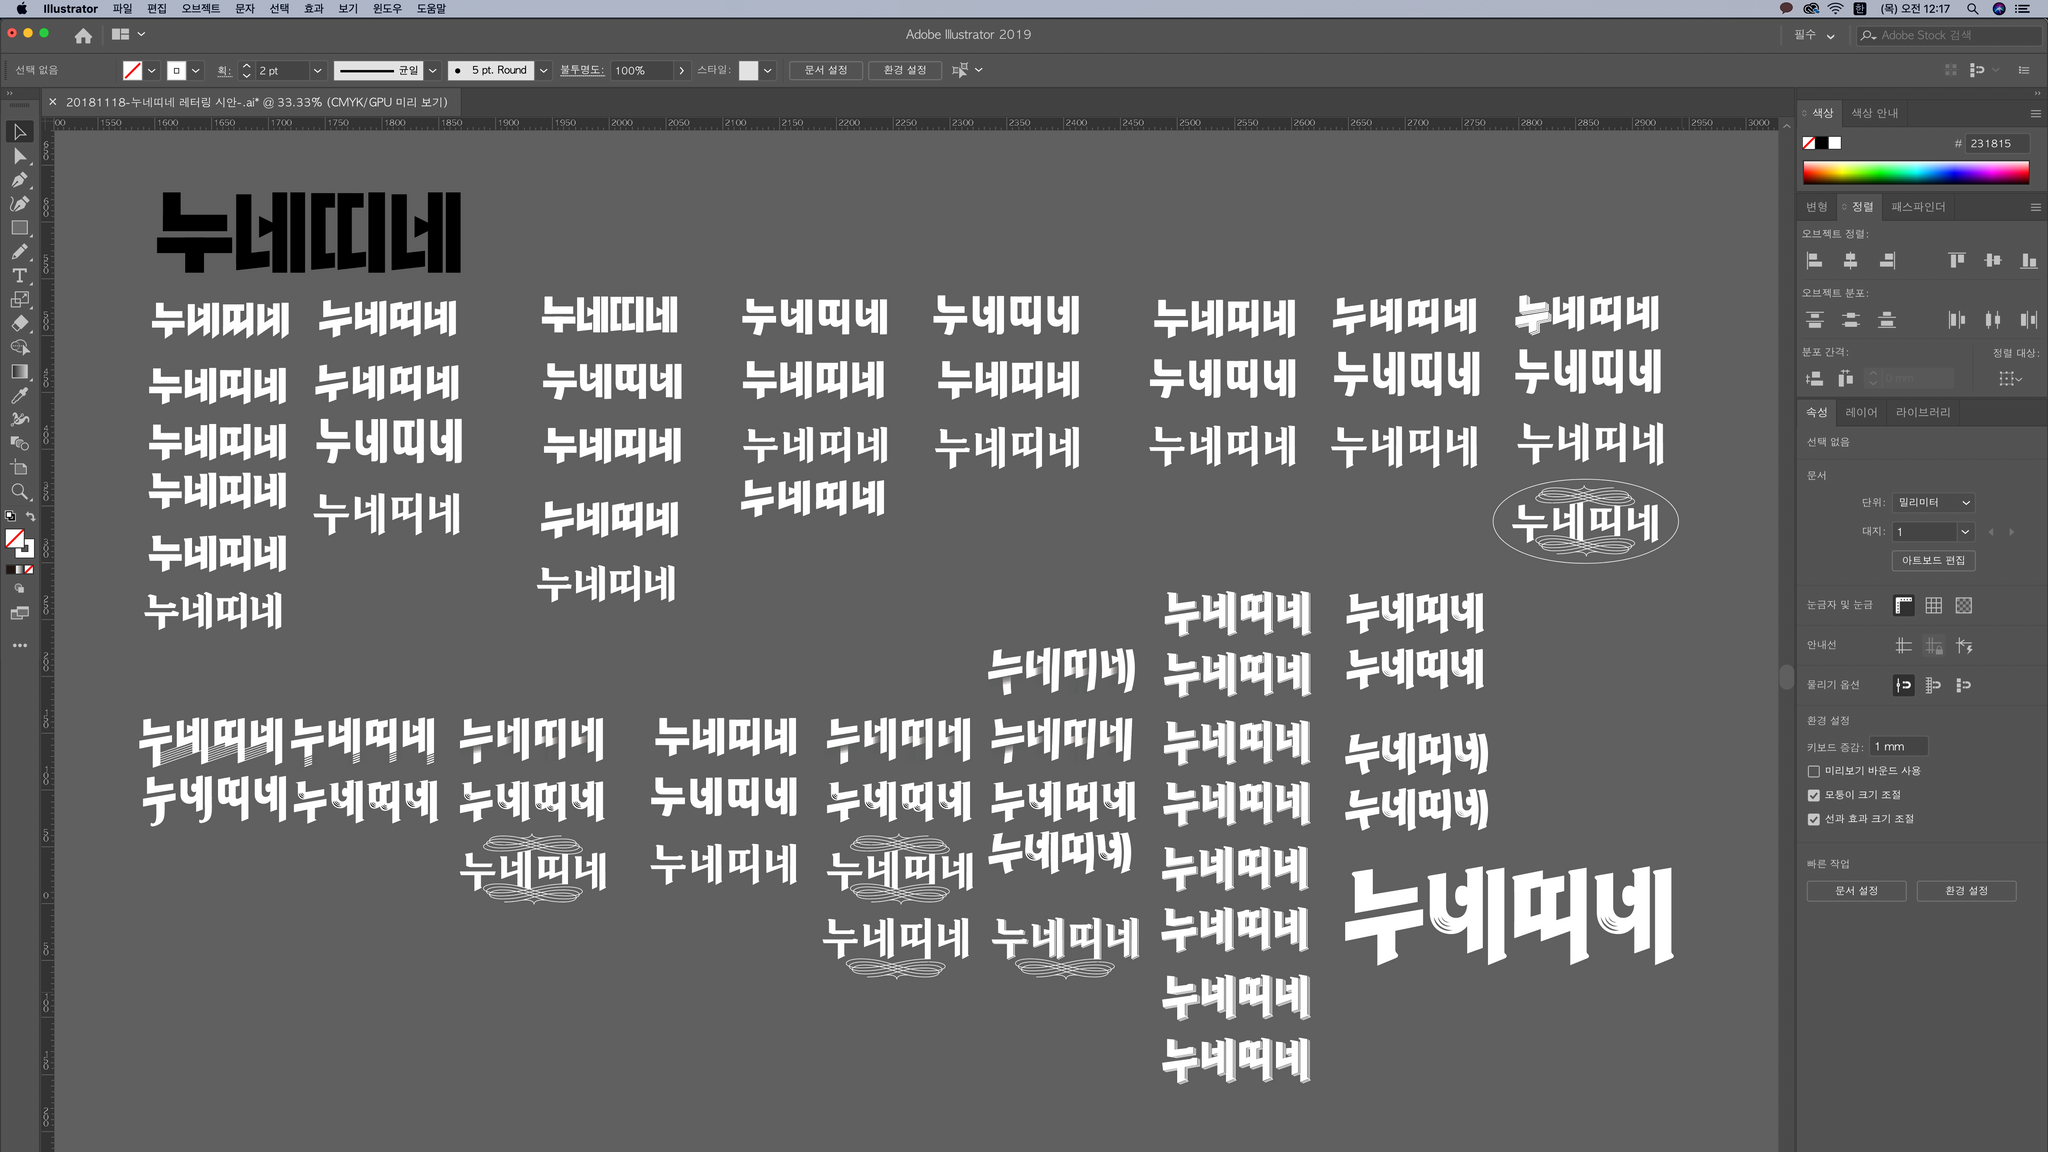Viewport: 2048px width, 1152px height.
Task: Show rulers icon in properties panel
Action: click(x=1904, y=606)
